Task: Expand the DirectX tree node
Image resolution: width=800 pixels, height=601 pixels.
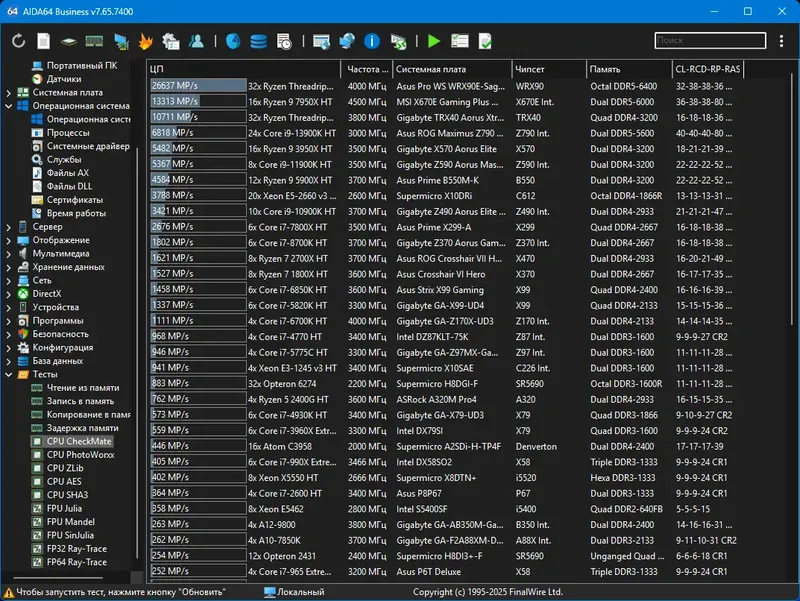Action: point(8,294)
